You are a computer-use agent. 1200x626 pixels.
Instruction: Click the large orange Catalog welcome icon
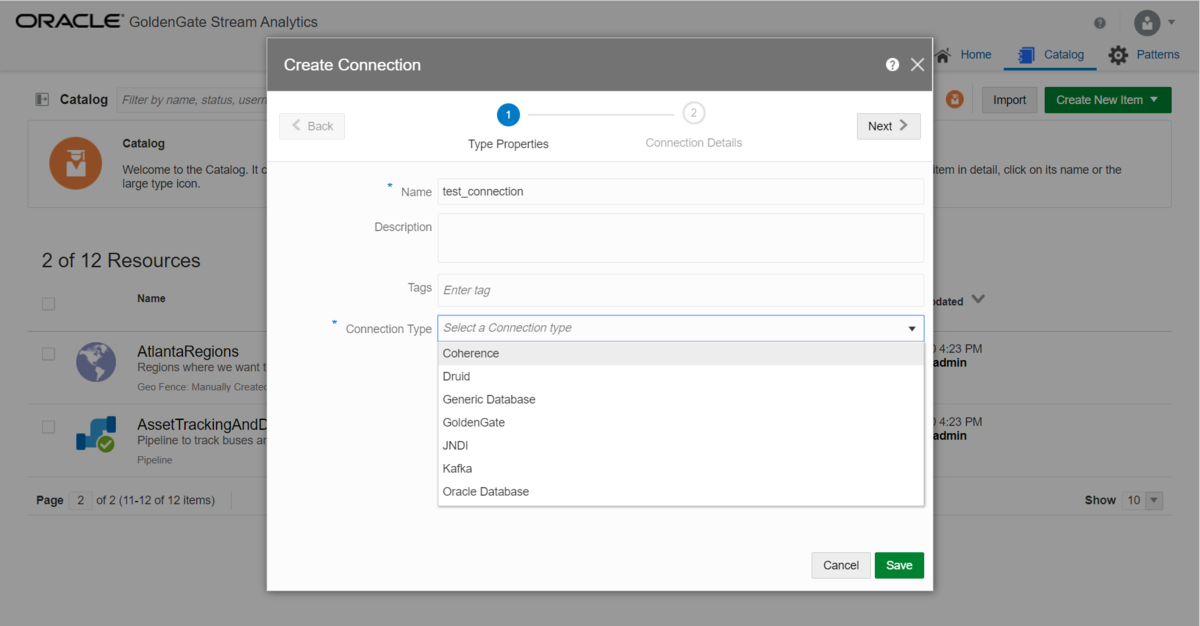[x=76, y=163]
